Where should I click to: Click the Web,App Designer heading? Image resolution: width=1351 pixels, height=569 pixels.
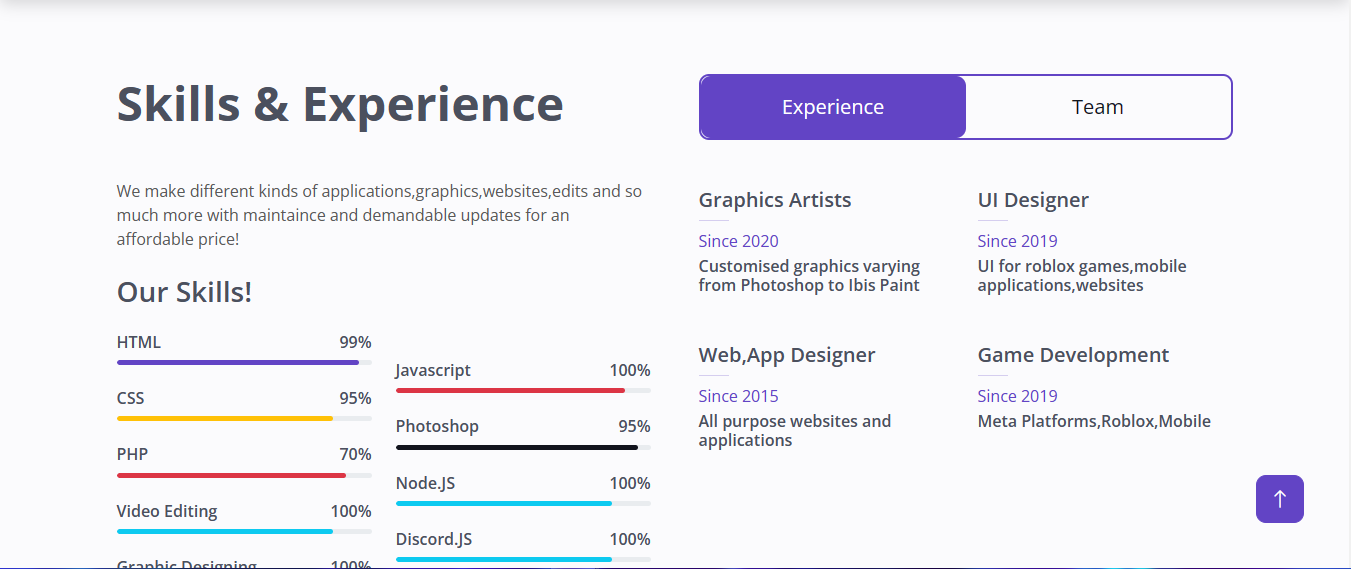787,355
